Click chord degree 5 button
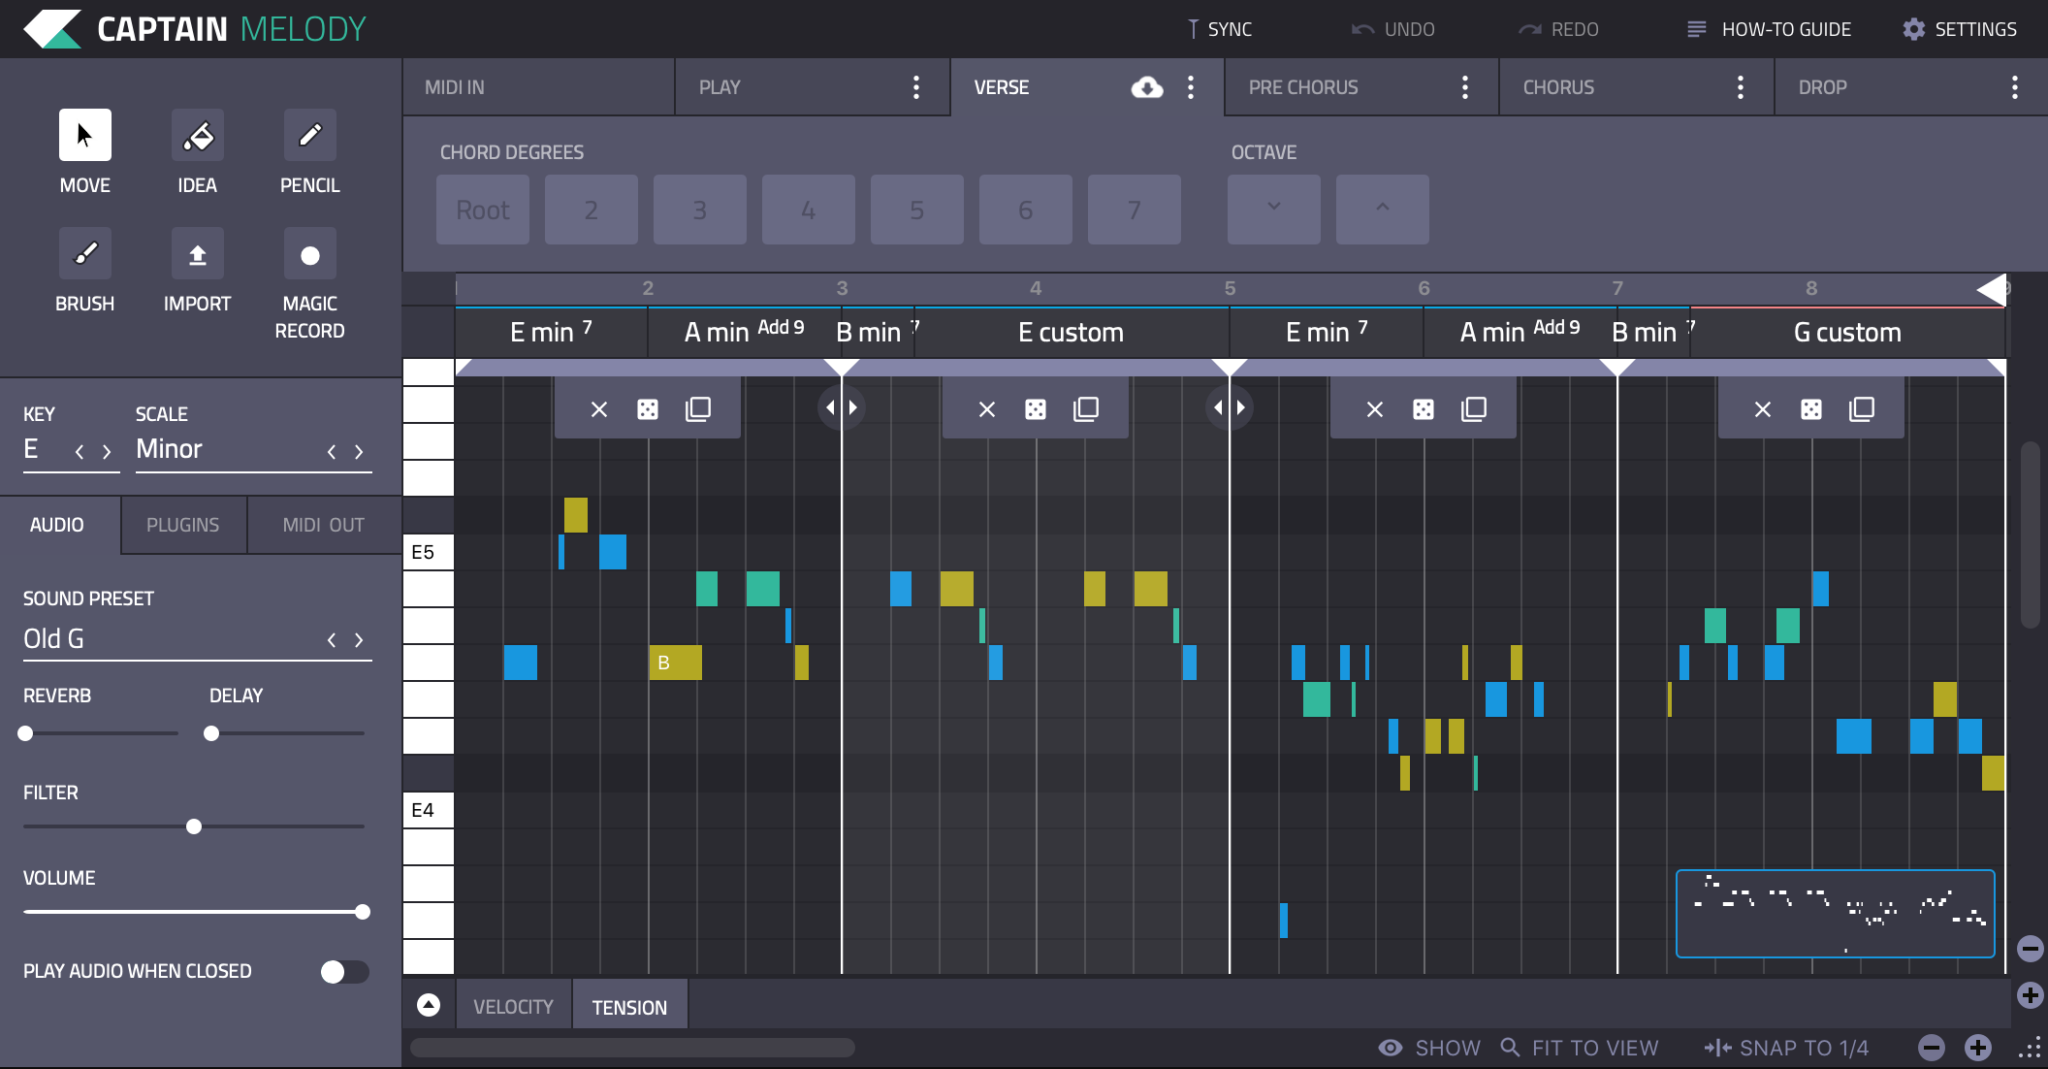 (917, 209)
